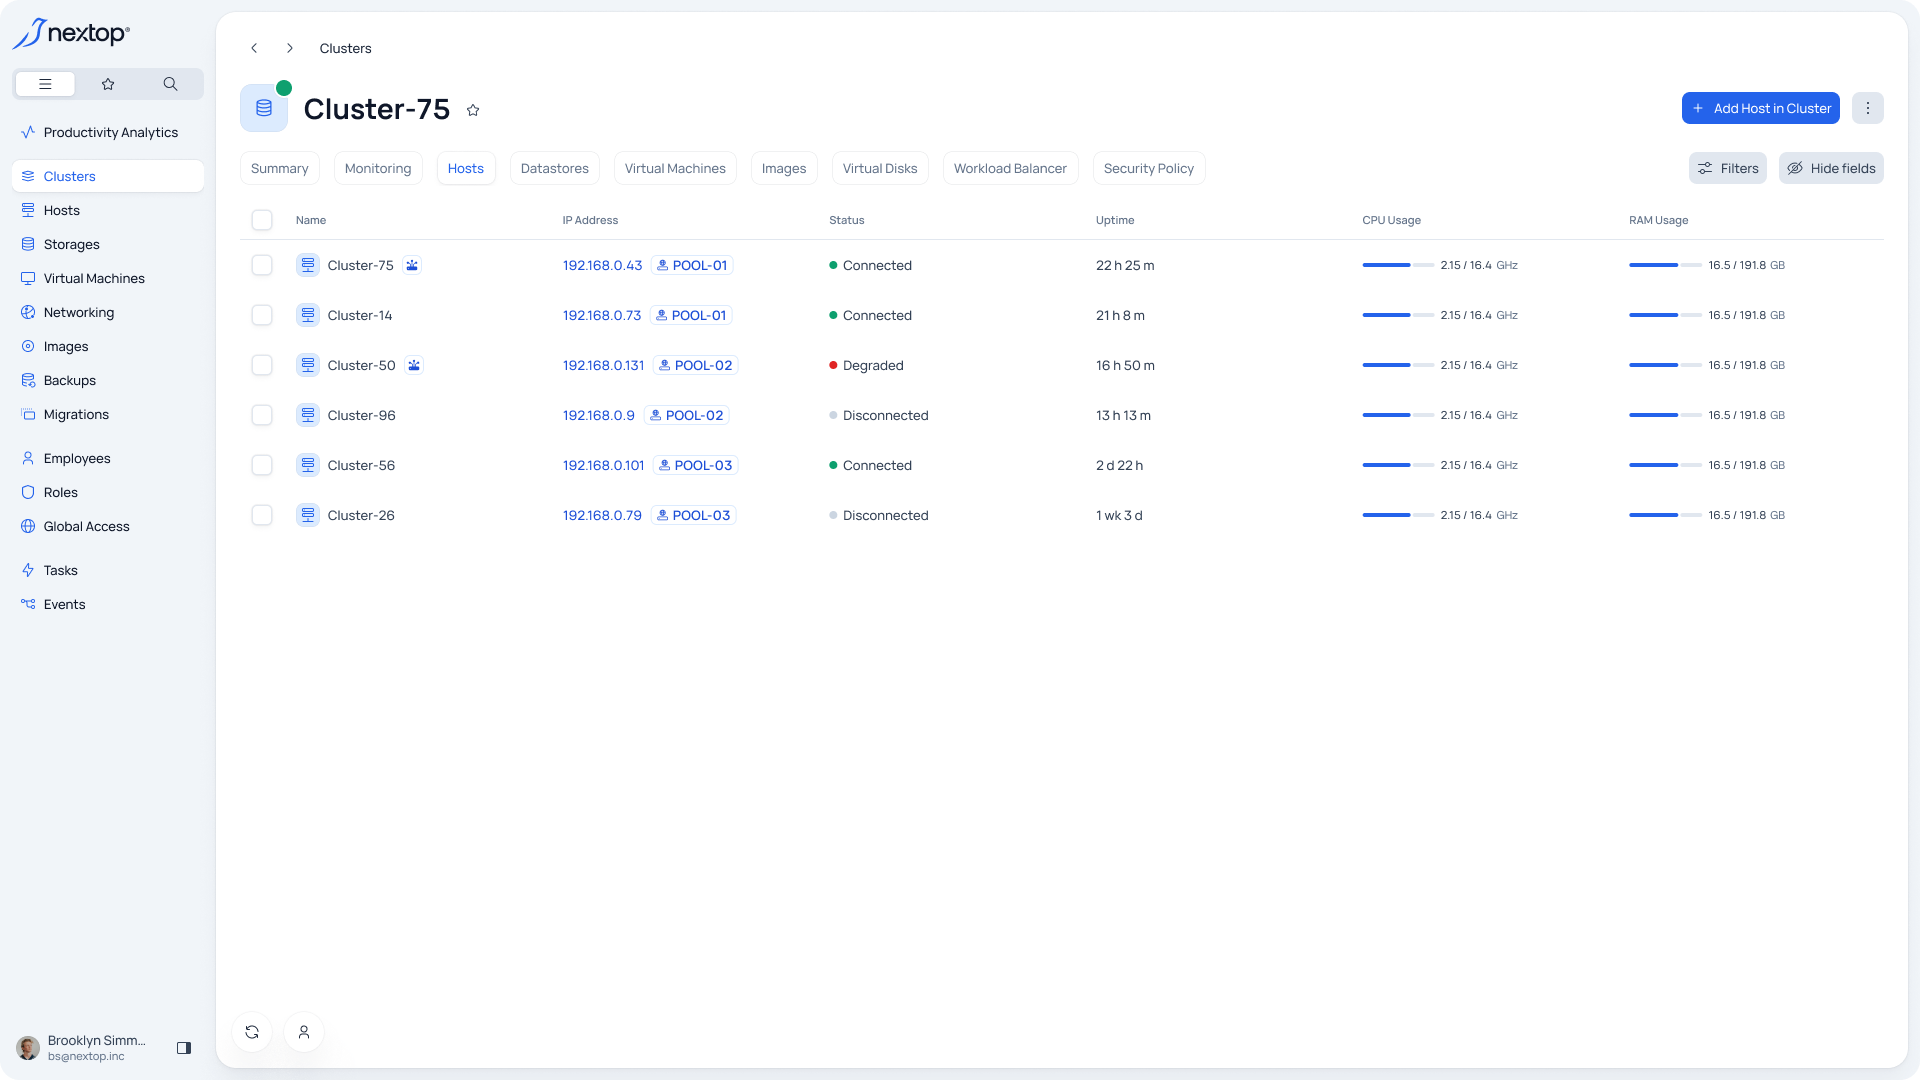The height and width of the screenshot is (1080, 1920).
Task: Check the Cluster-56 row checkbox
Action: point(262,465)
